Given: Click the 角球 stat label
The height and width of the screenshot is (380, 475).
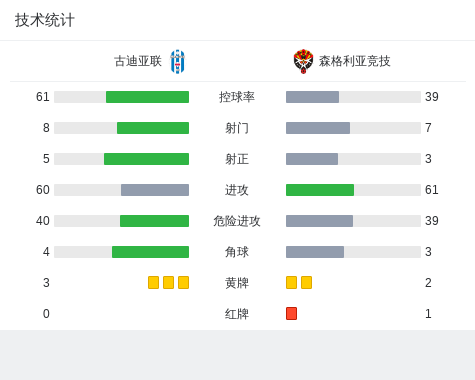Looking at the screenshot, I should (x=237, y=252).
